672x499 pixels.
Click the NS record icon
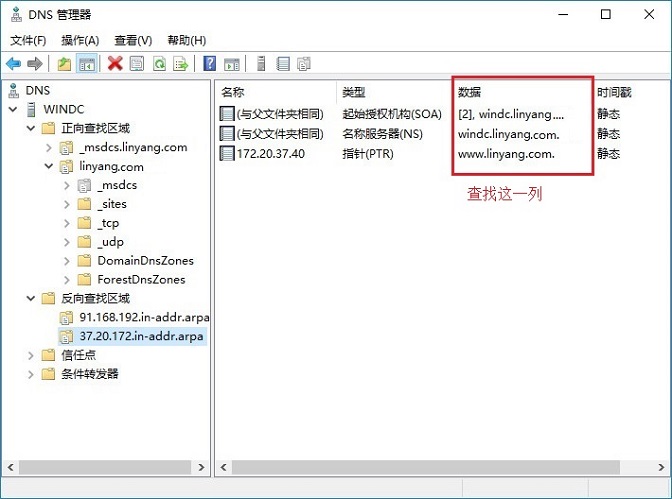pos(227,134)
